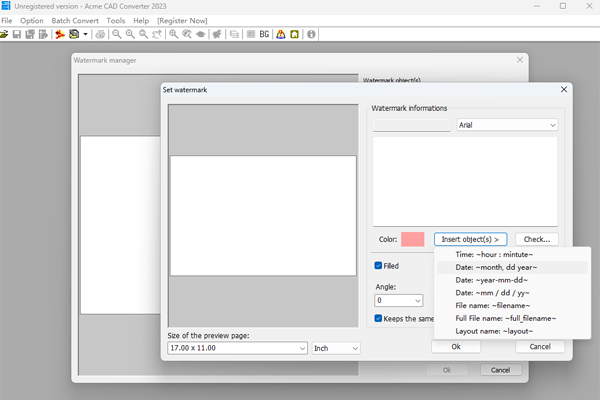
Task: Click the round info about icon
Action: [311, 34]
